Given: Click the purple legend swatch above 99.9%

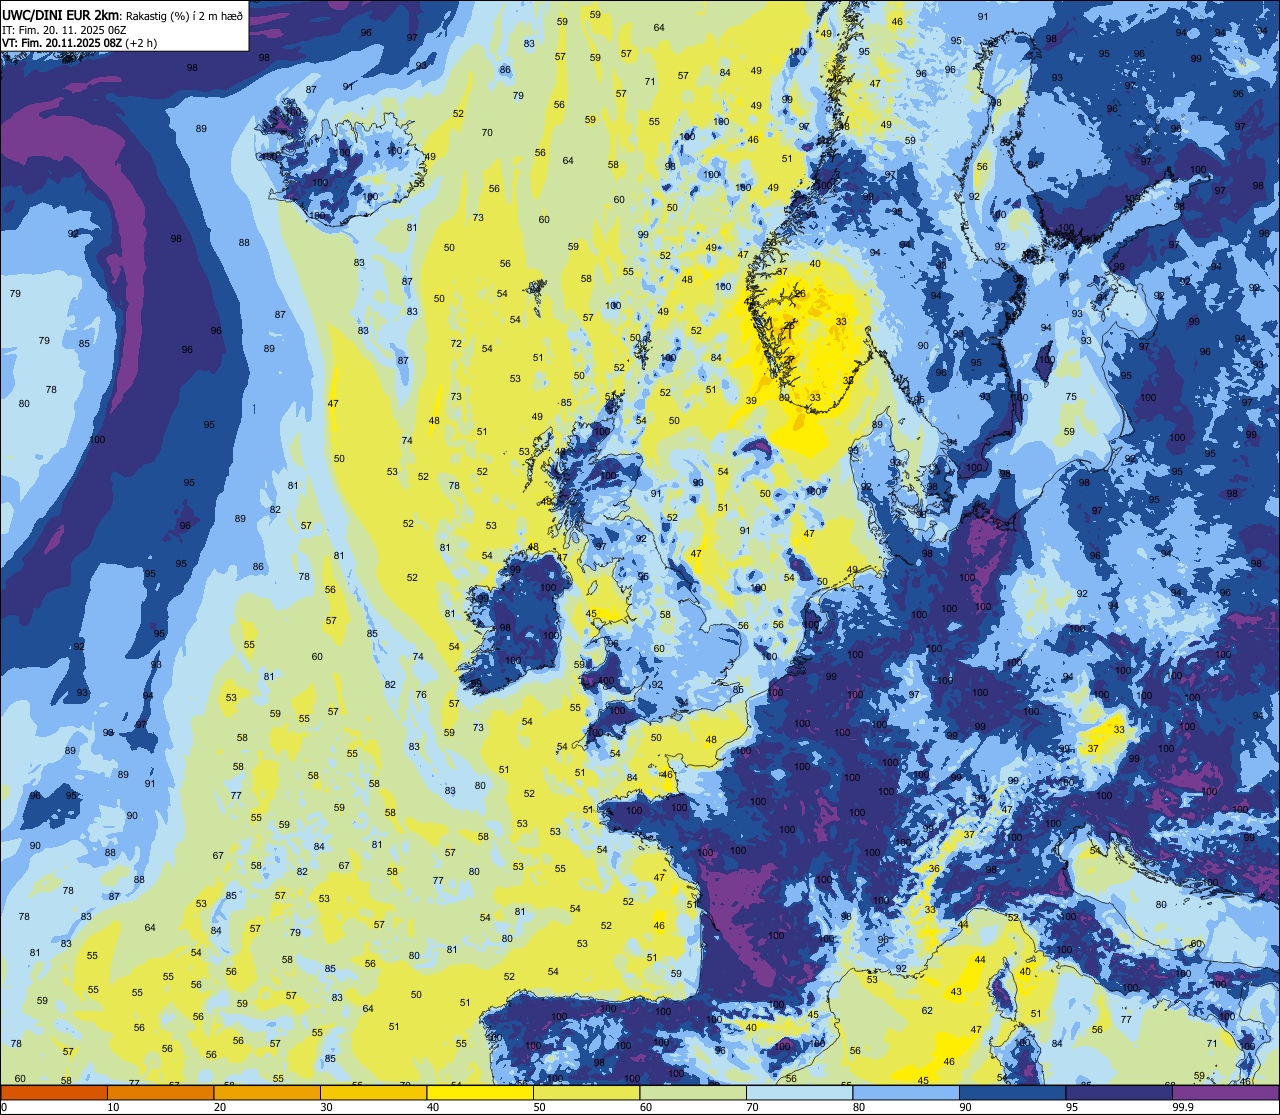Looking at the screenshot, I should pos(1225,1093).
